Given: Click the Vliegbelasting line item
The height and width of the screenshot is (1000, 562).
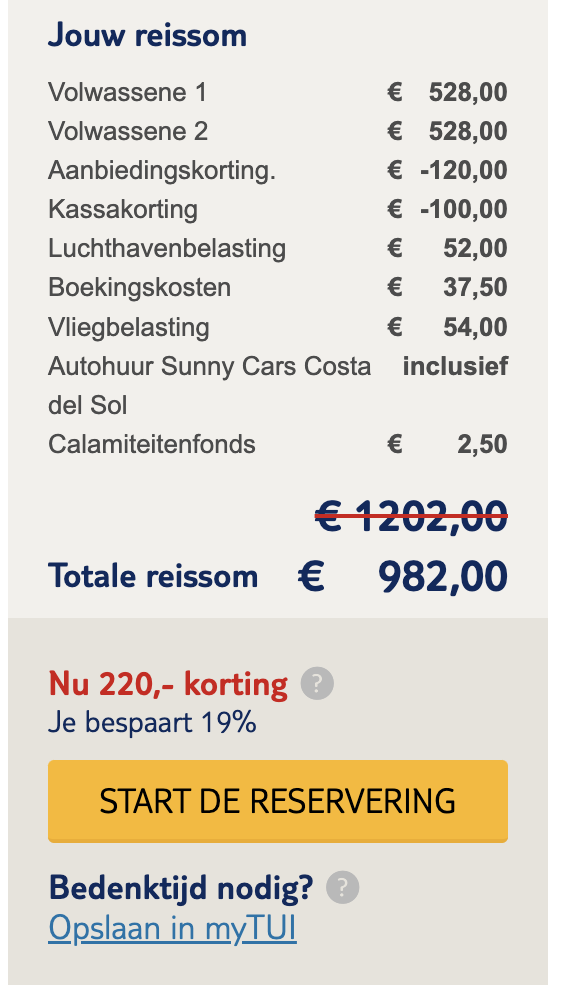Looking at the screenshot, I should pyautogui.click(x=278, y=327).
